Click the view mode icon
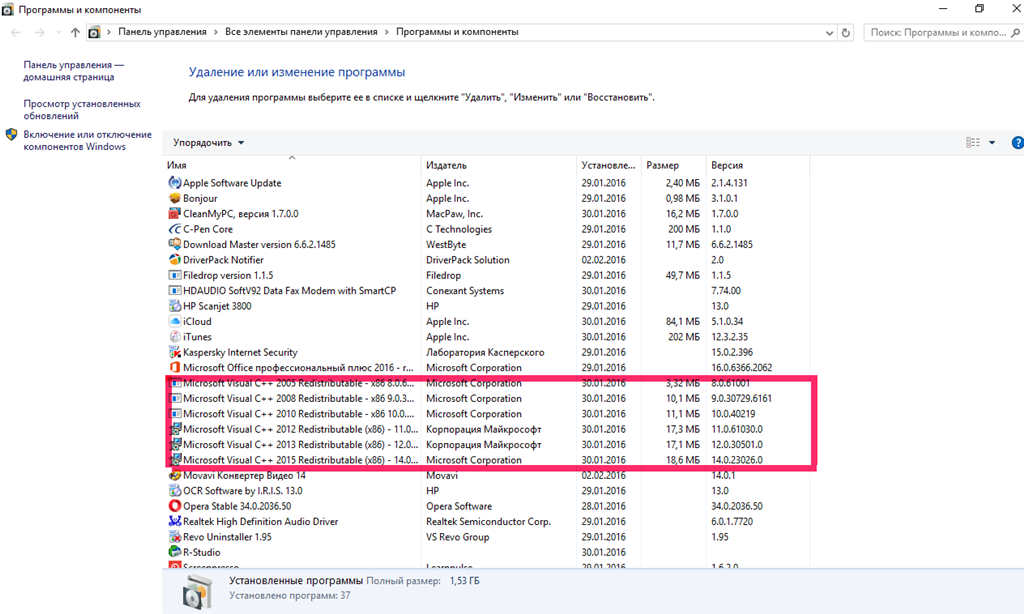This screenshot has width=1024, height=614. (x=972, y=142)
